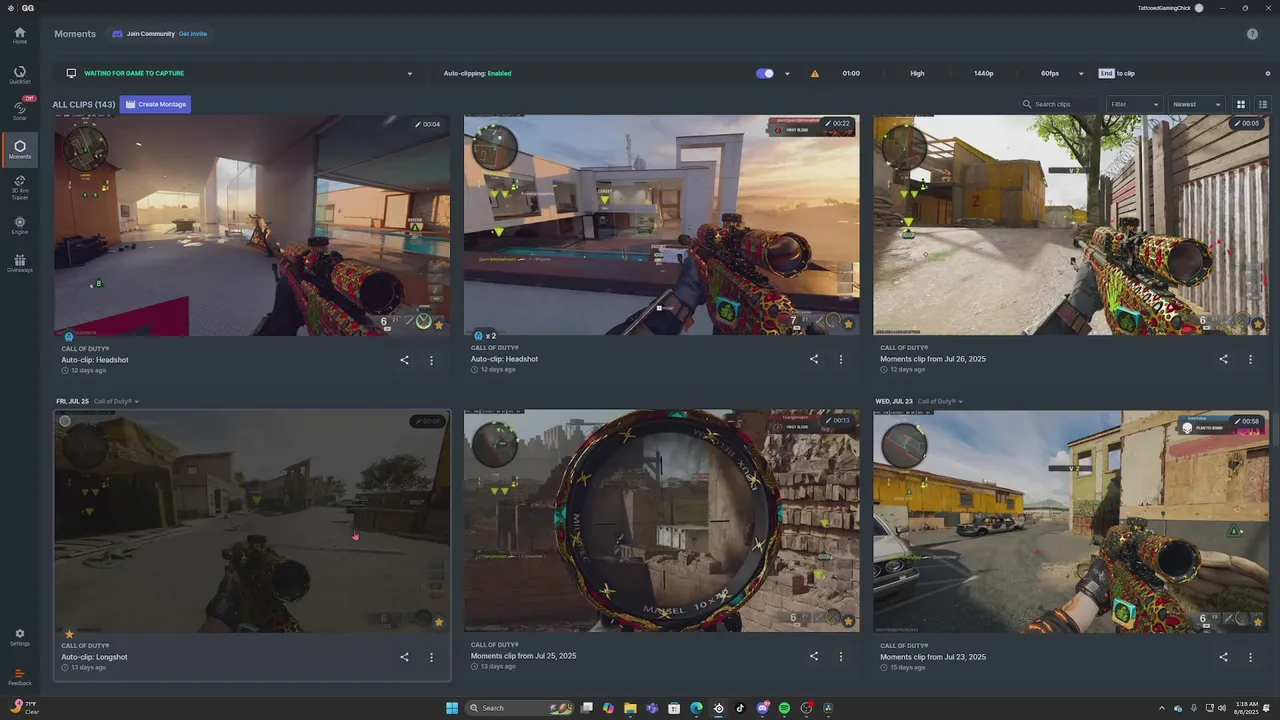Open Spotify from the taskbar

(x=784, y=708)
